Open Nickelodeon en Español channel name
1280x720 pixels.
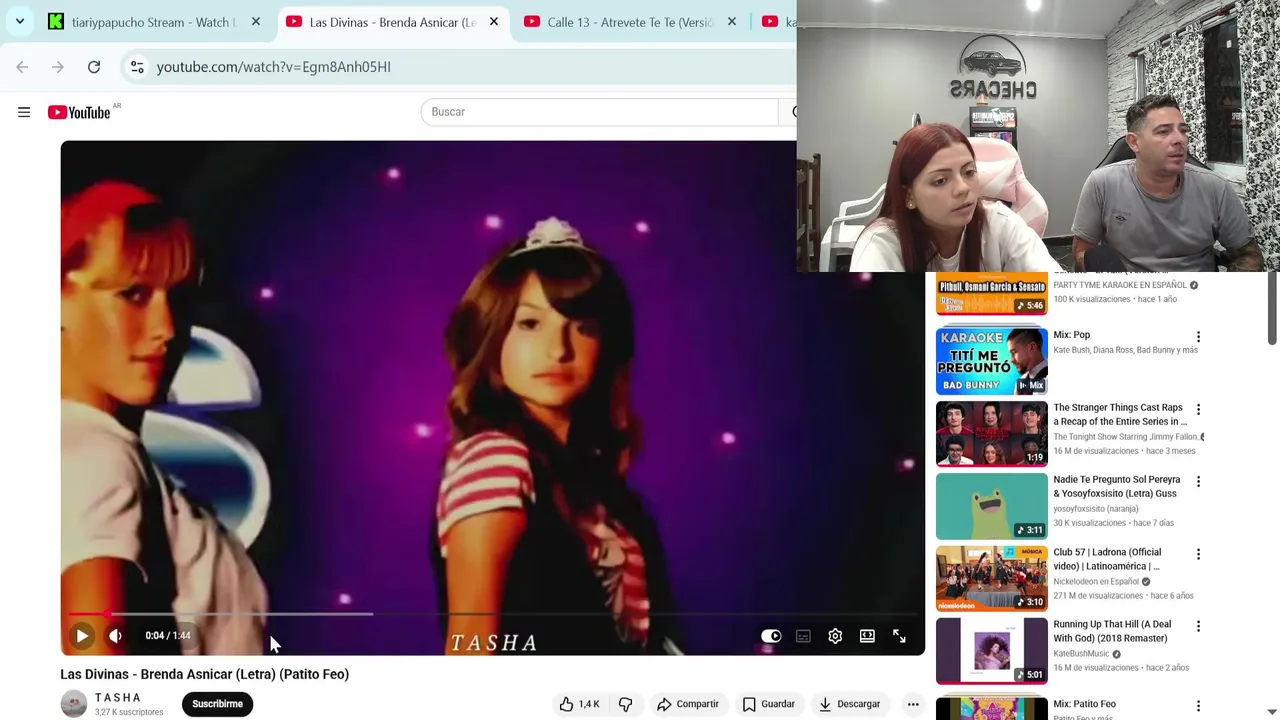point(1096,581)
